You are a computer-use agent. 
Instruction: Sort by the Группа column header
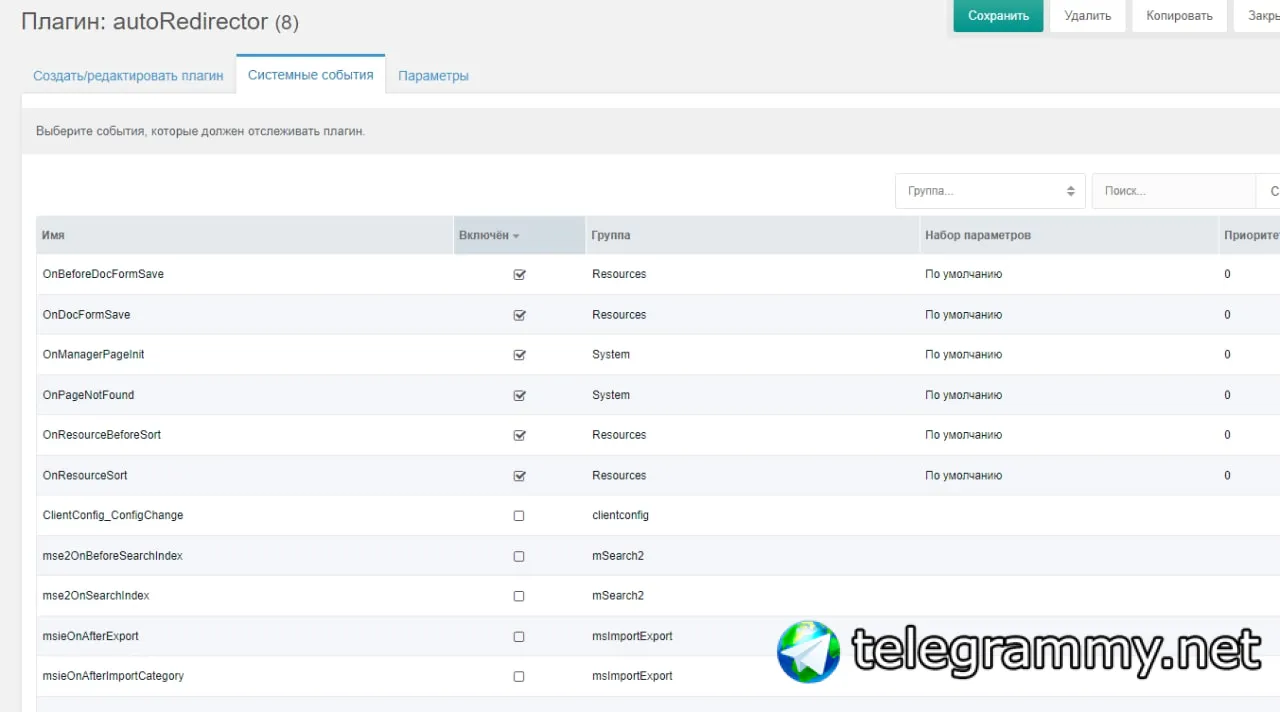[x=751, y=235]
